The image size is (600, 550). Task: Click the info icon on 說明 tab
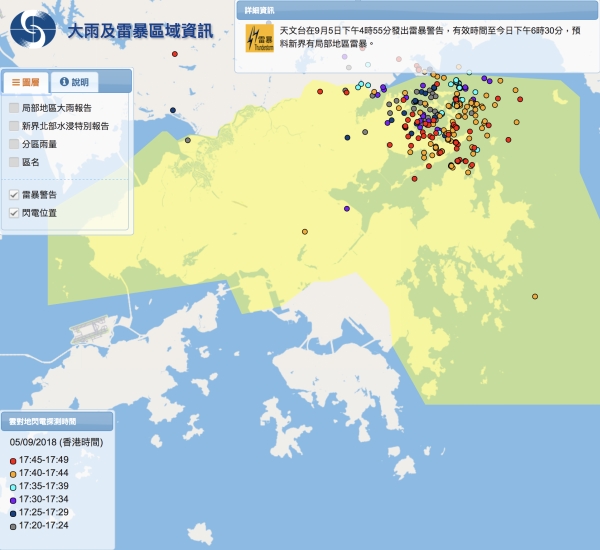pos(64,82)
